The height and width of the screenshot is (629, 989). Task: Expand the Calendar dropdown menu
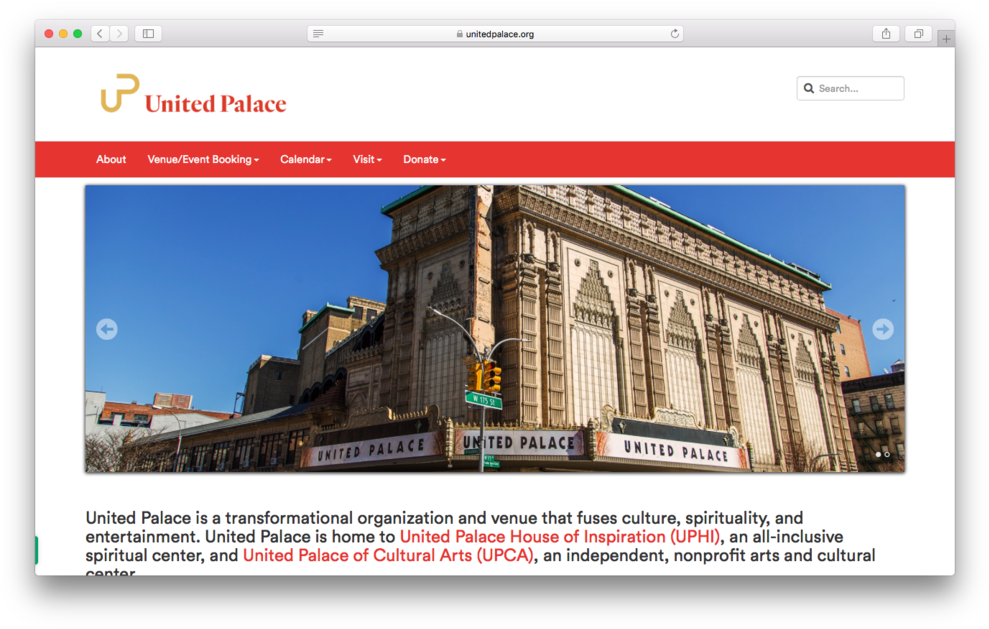click(x=306, y=160)
